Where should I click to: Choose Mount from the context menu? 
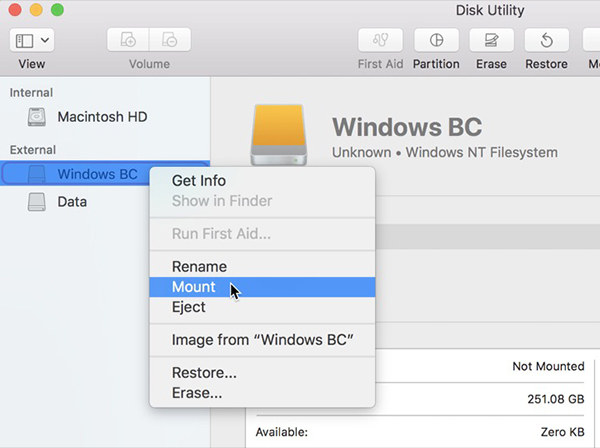click(193, 287)
